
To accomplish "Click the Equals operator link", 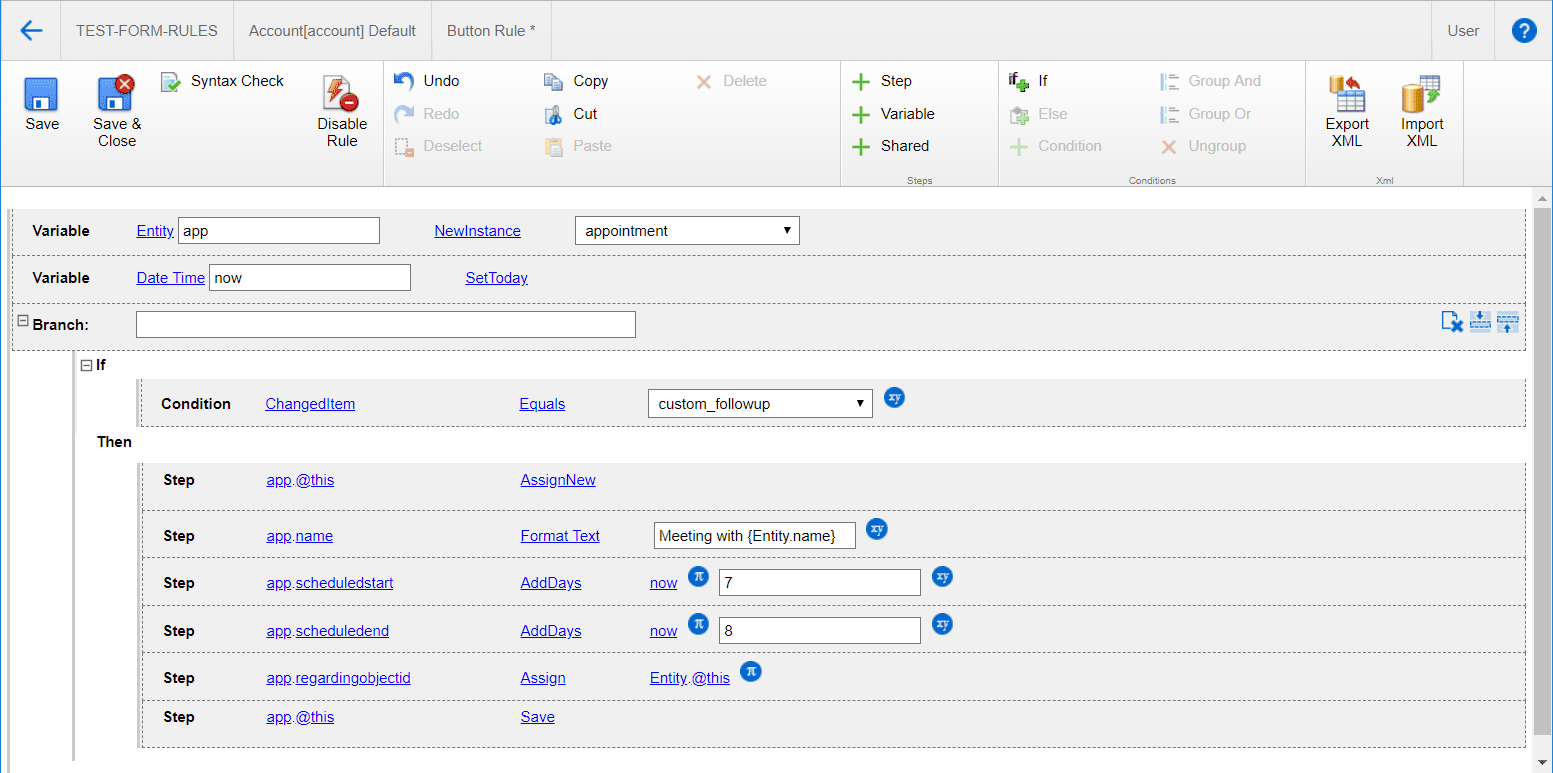I will point(542,404).
